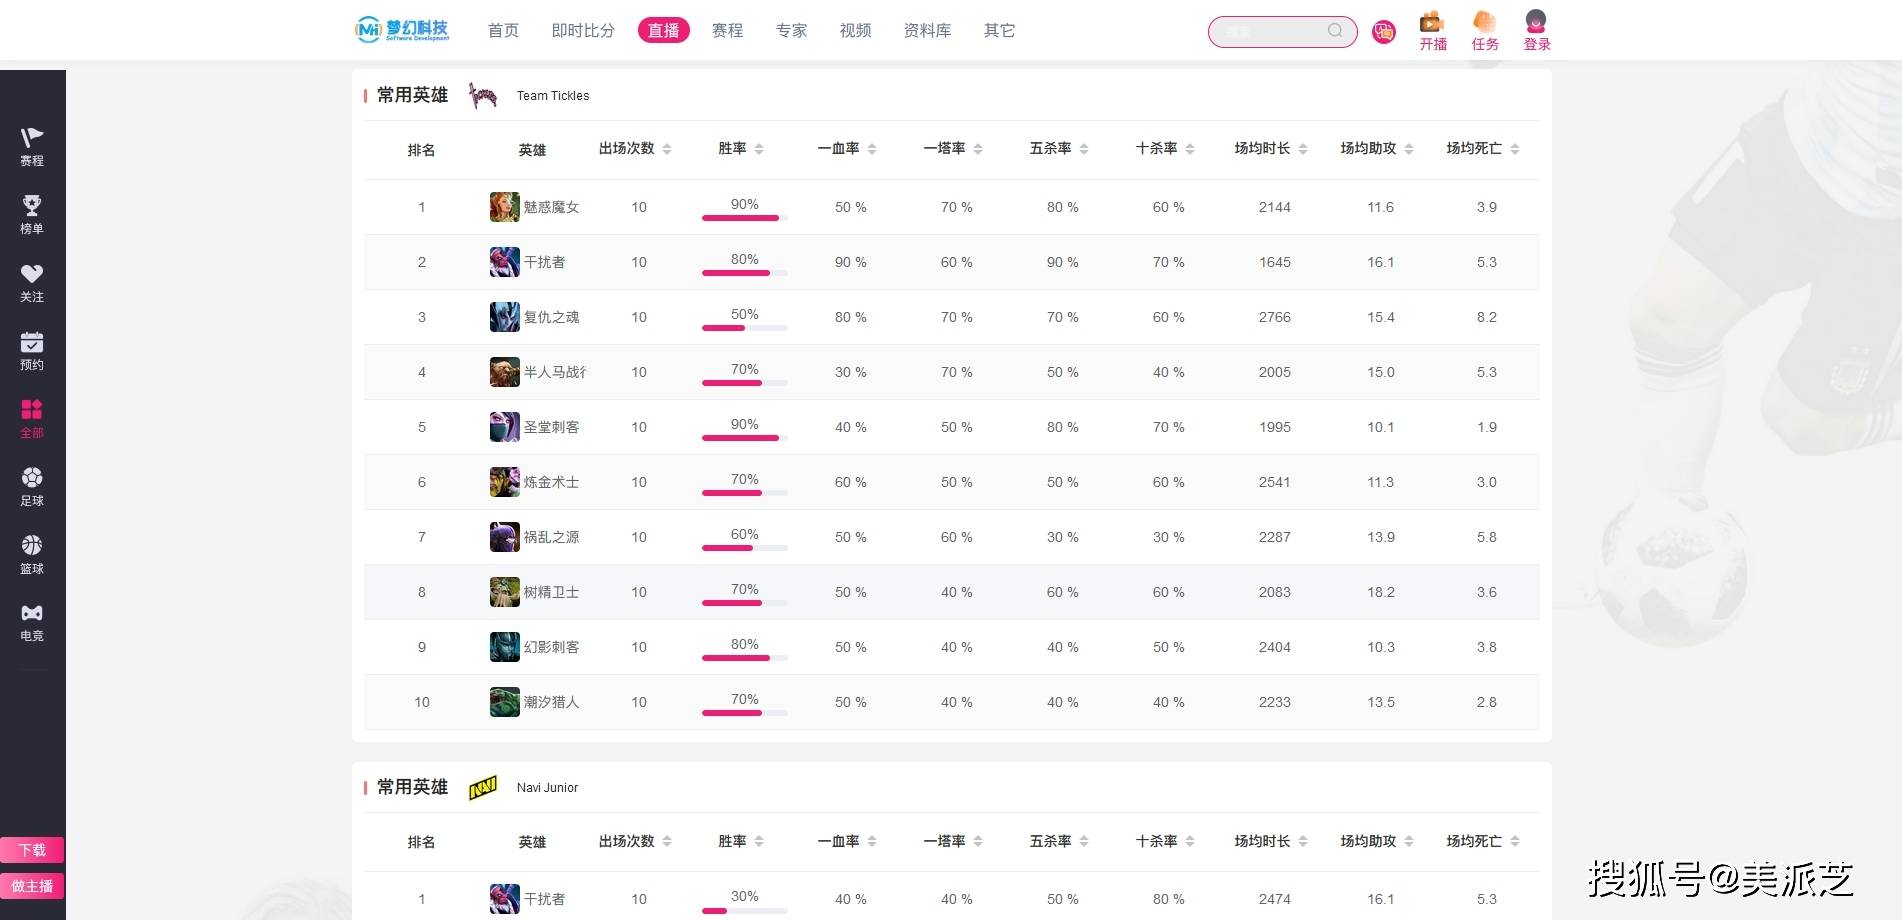Select the 预约 sidebar icon
The image size is (1902, 920).
[31, 349]
